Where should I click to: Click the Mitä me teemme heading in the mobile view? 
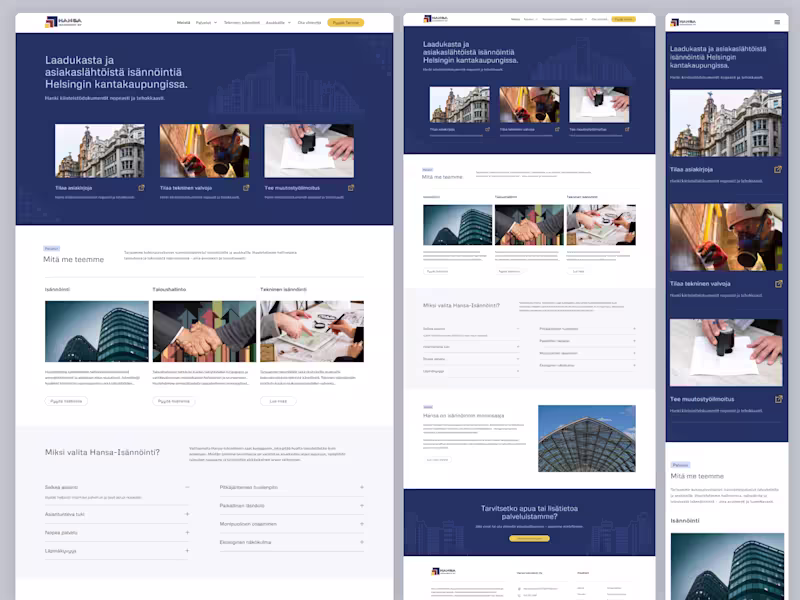[x=697, y=476]
